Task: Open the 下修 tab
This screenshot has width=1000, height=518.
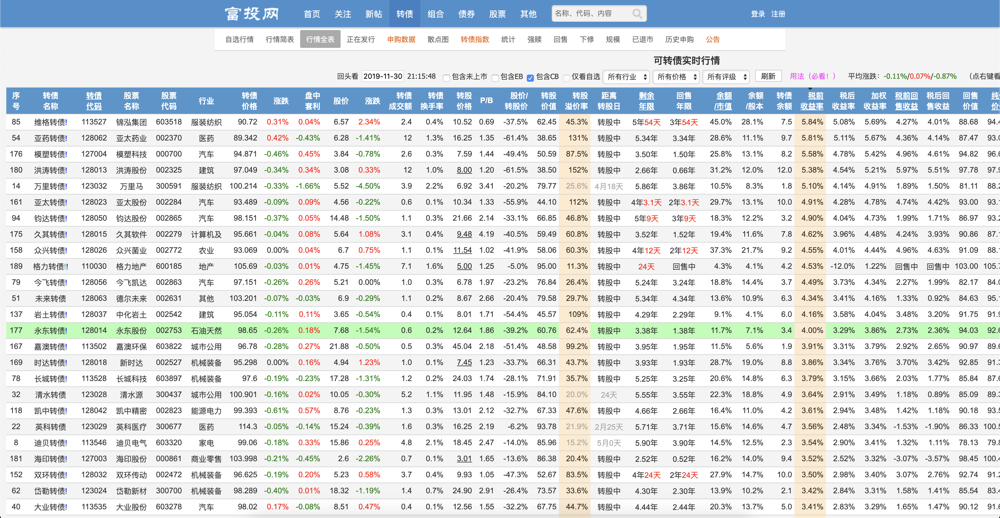Action: (x=587, y=39)
